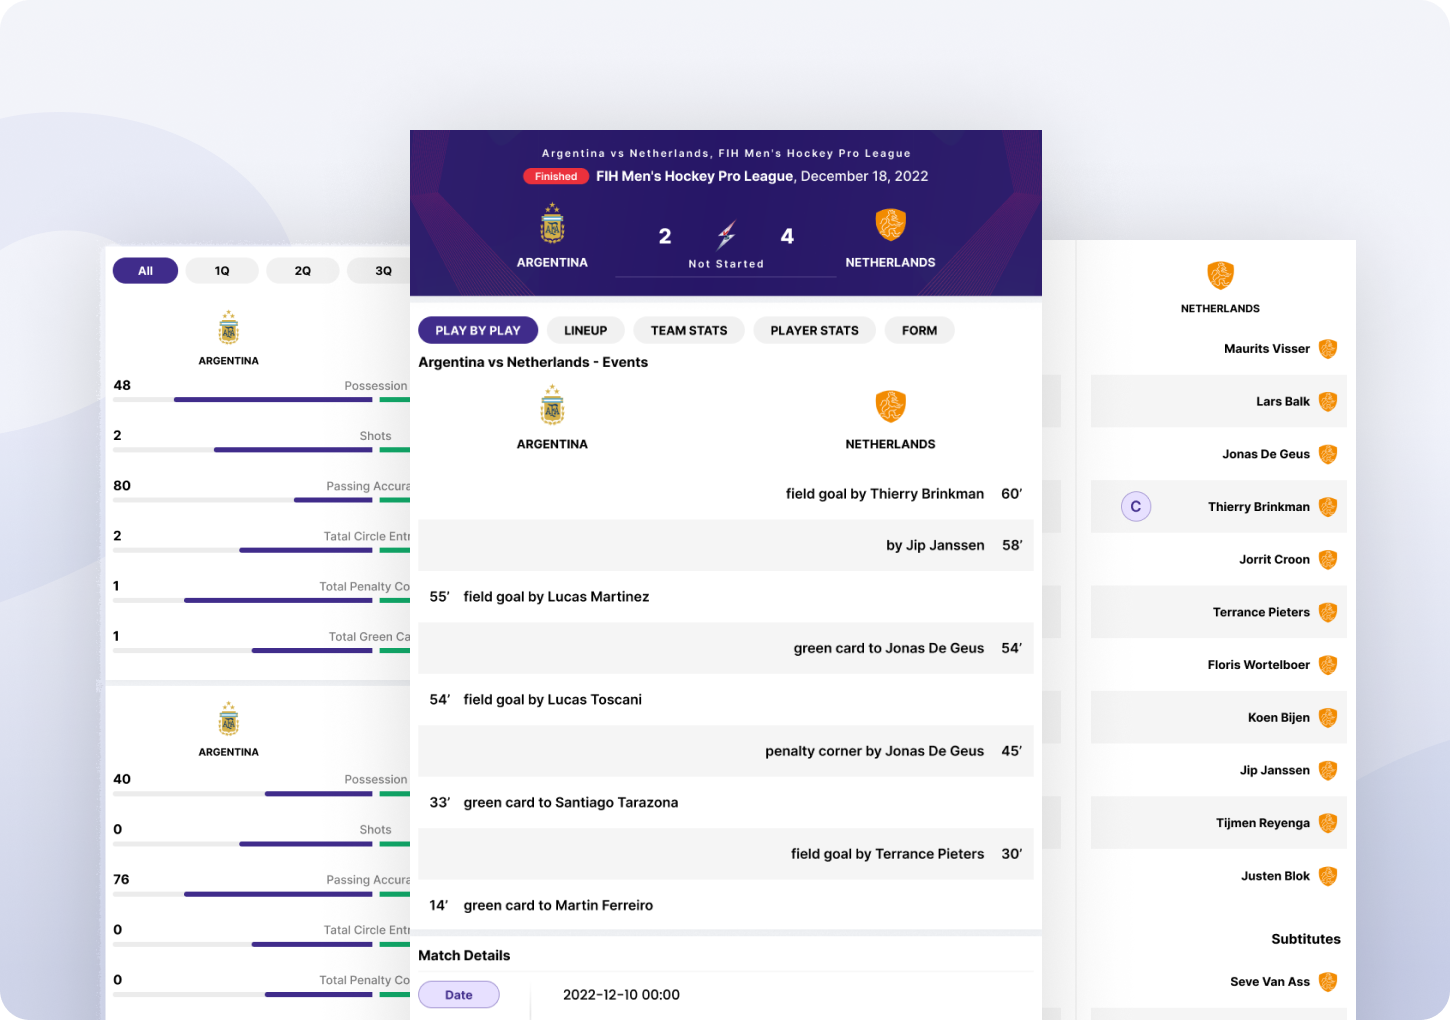1450x1020 pixels.
Task: Click team badge beside Tijmen Reyenga
Action: (1328, 823)
